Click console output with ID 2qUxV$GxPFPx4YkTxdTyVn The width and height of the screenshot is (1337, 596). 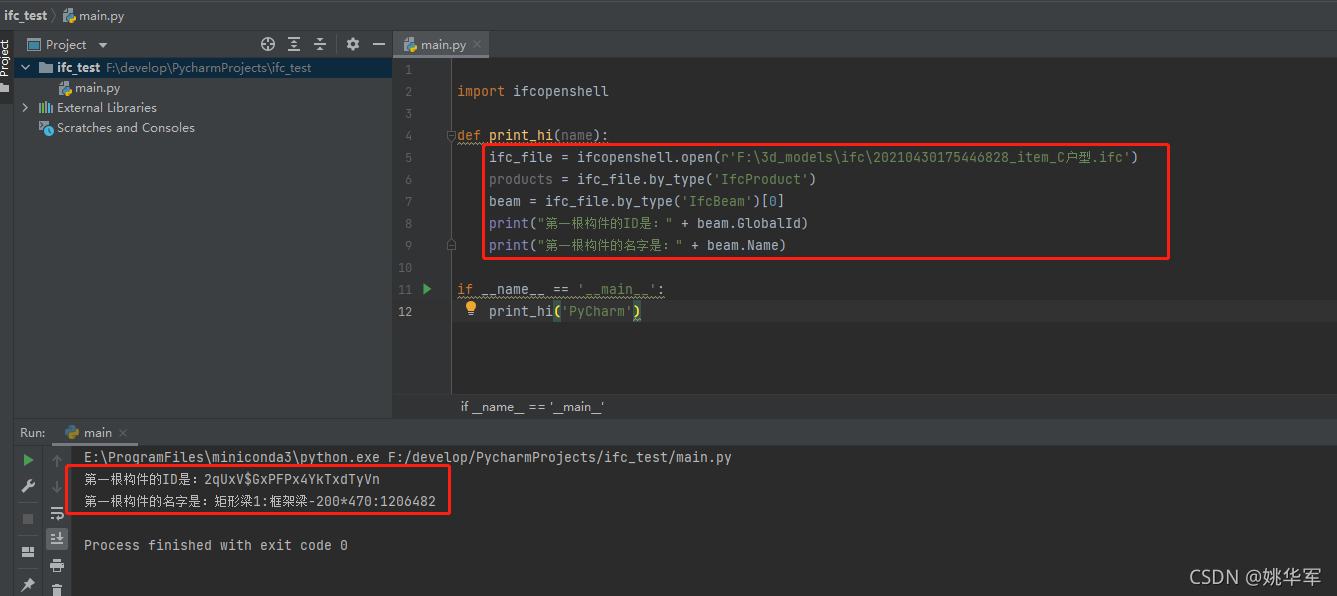232,480
